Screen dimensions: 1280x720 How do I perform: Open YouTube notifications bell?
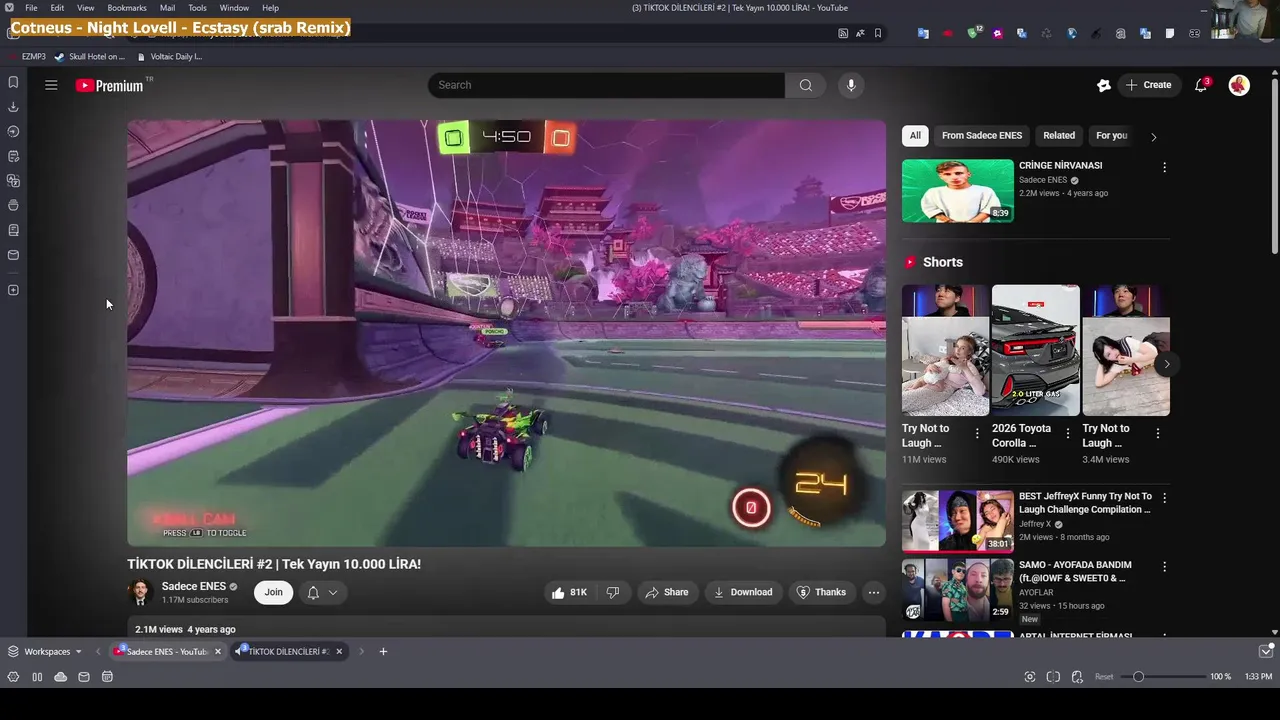click(1201, 85)
